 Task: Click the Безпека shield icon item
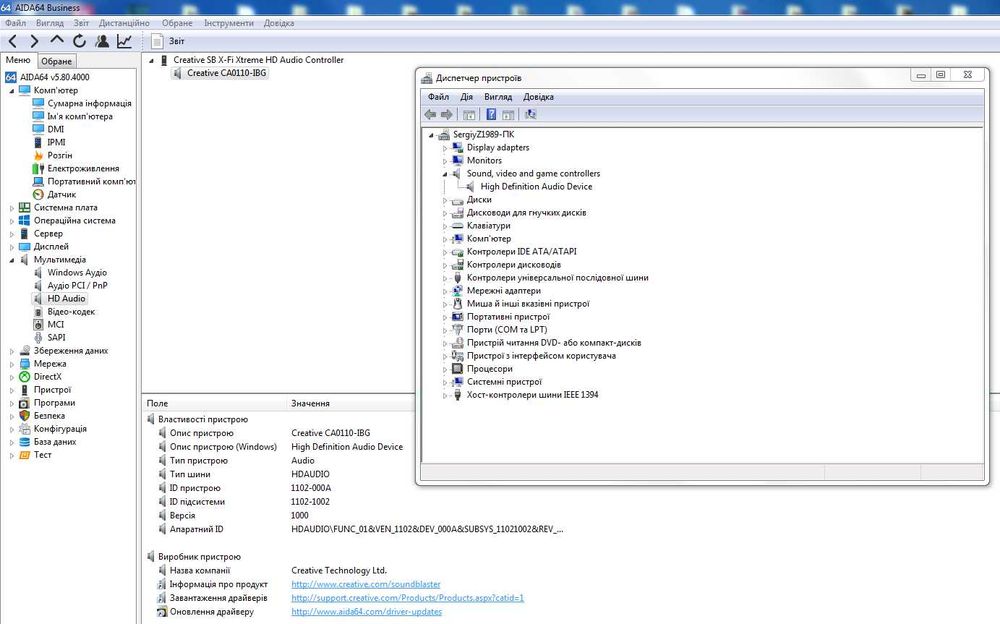tap(24, 415)
